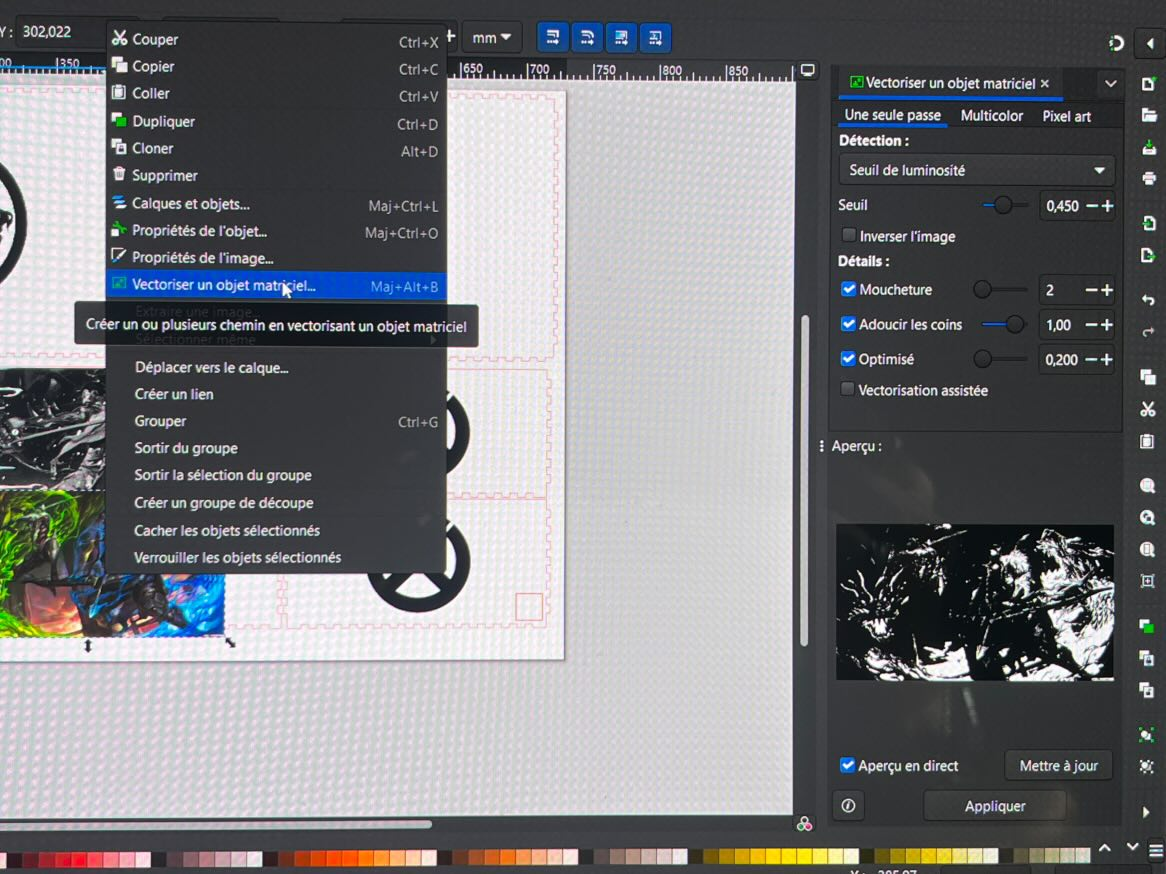The image size is (1166, 874).
Task: Click the Create clone icon
Action: pyautogui.click(x=1148, y=658)
